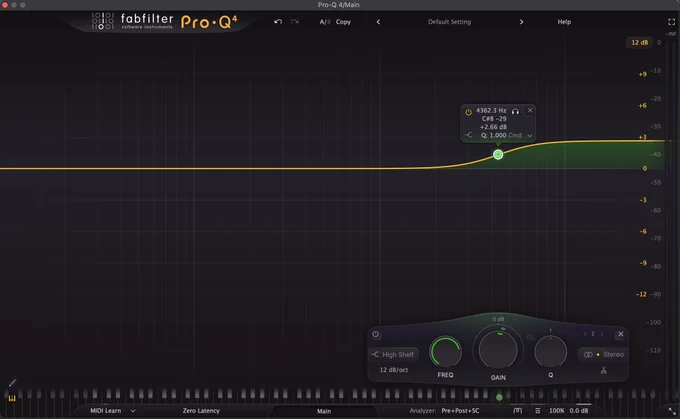Screen dimensions: 680x419
Task: Select the previous band with left arrow
Action: point(585,334)
